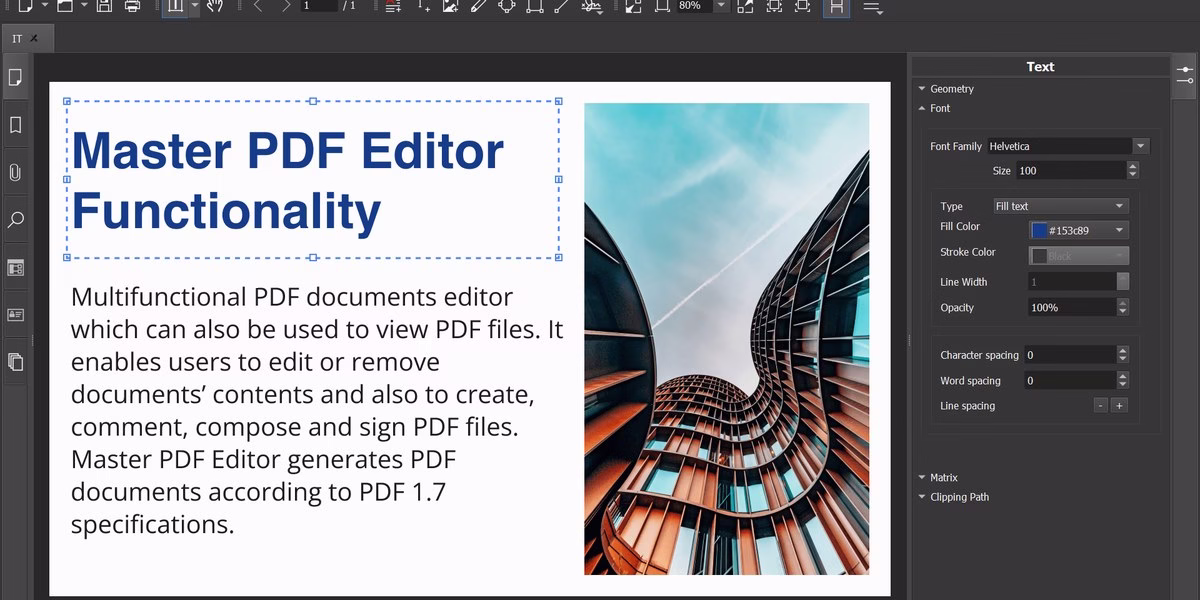Screen dimensions: 1200x600
Task: Click the font Size spinner arrows
Action: [1133, 171]
